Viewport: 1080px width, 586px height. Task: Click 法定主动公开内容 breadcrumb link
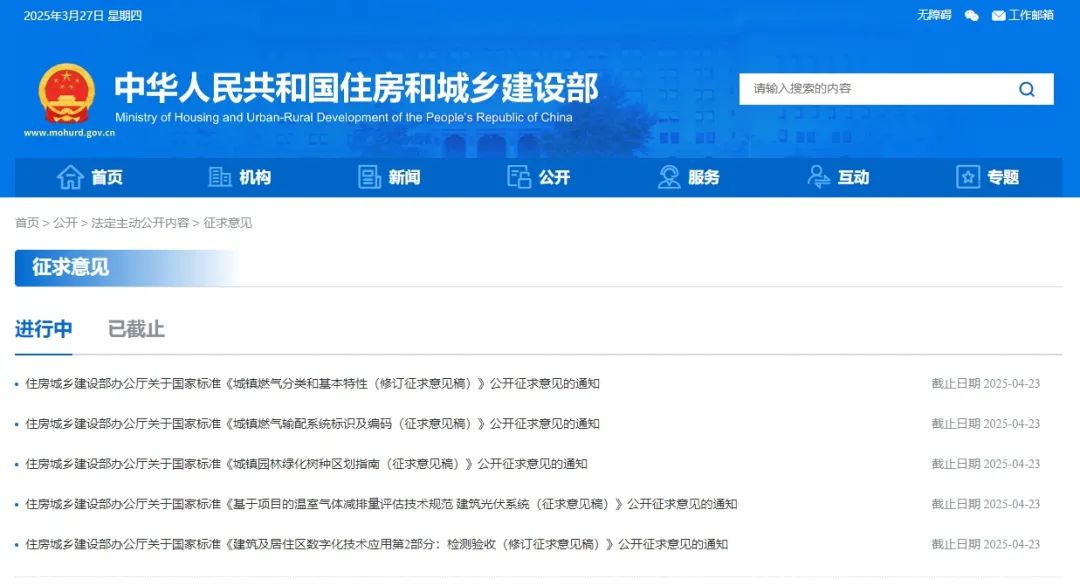[140, 223]
